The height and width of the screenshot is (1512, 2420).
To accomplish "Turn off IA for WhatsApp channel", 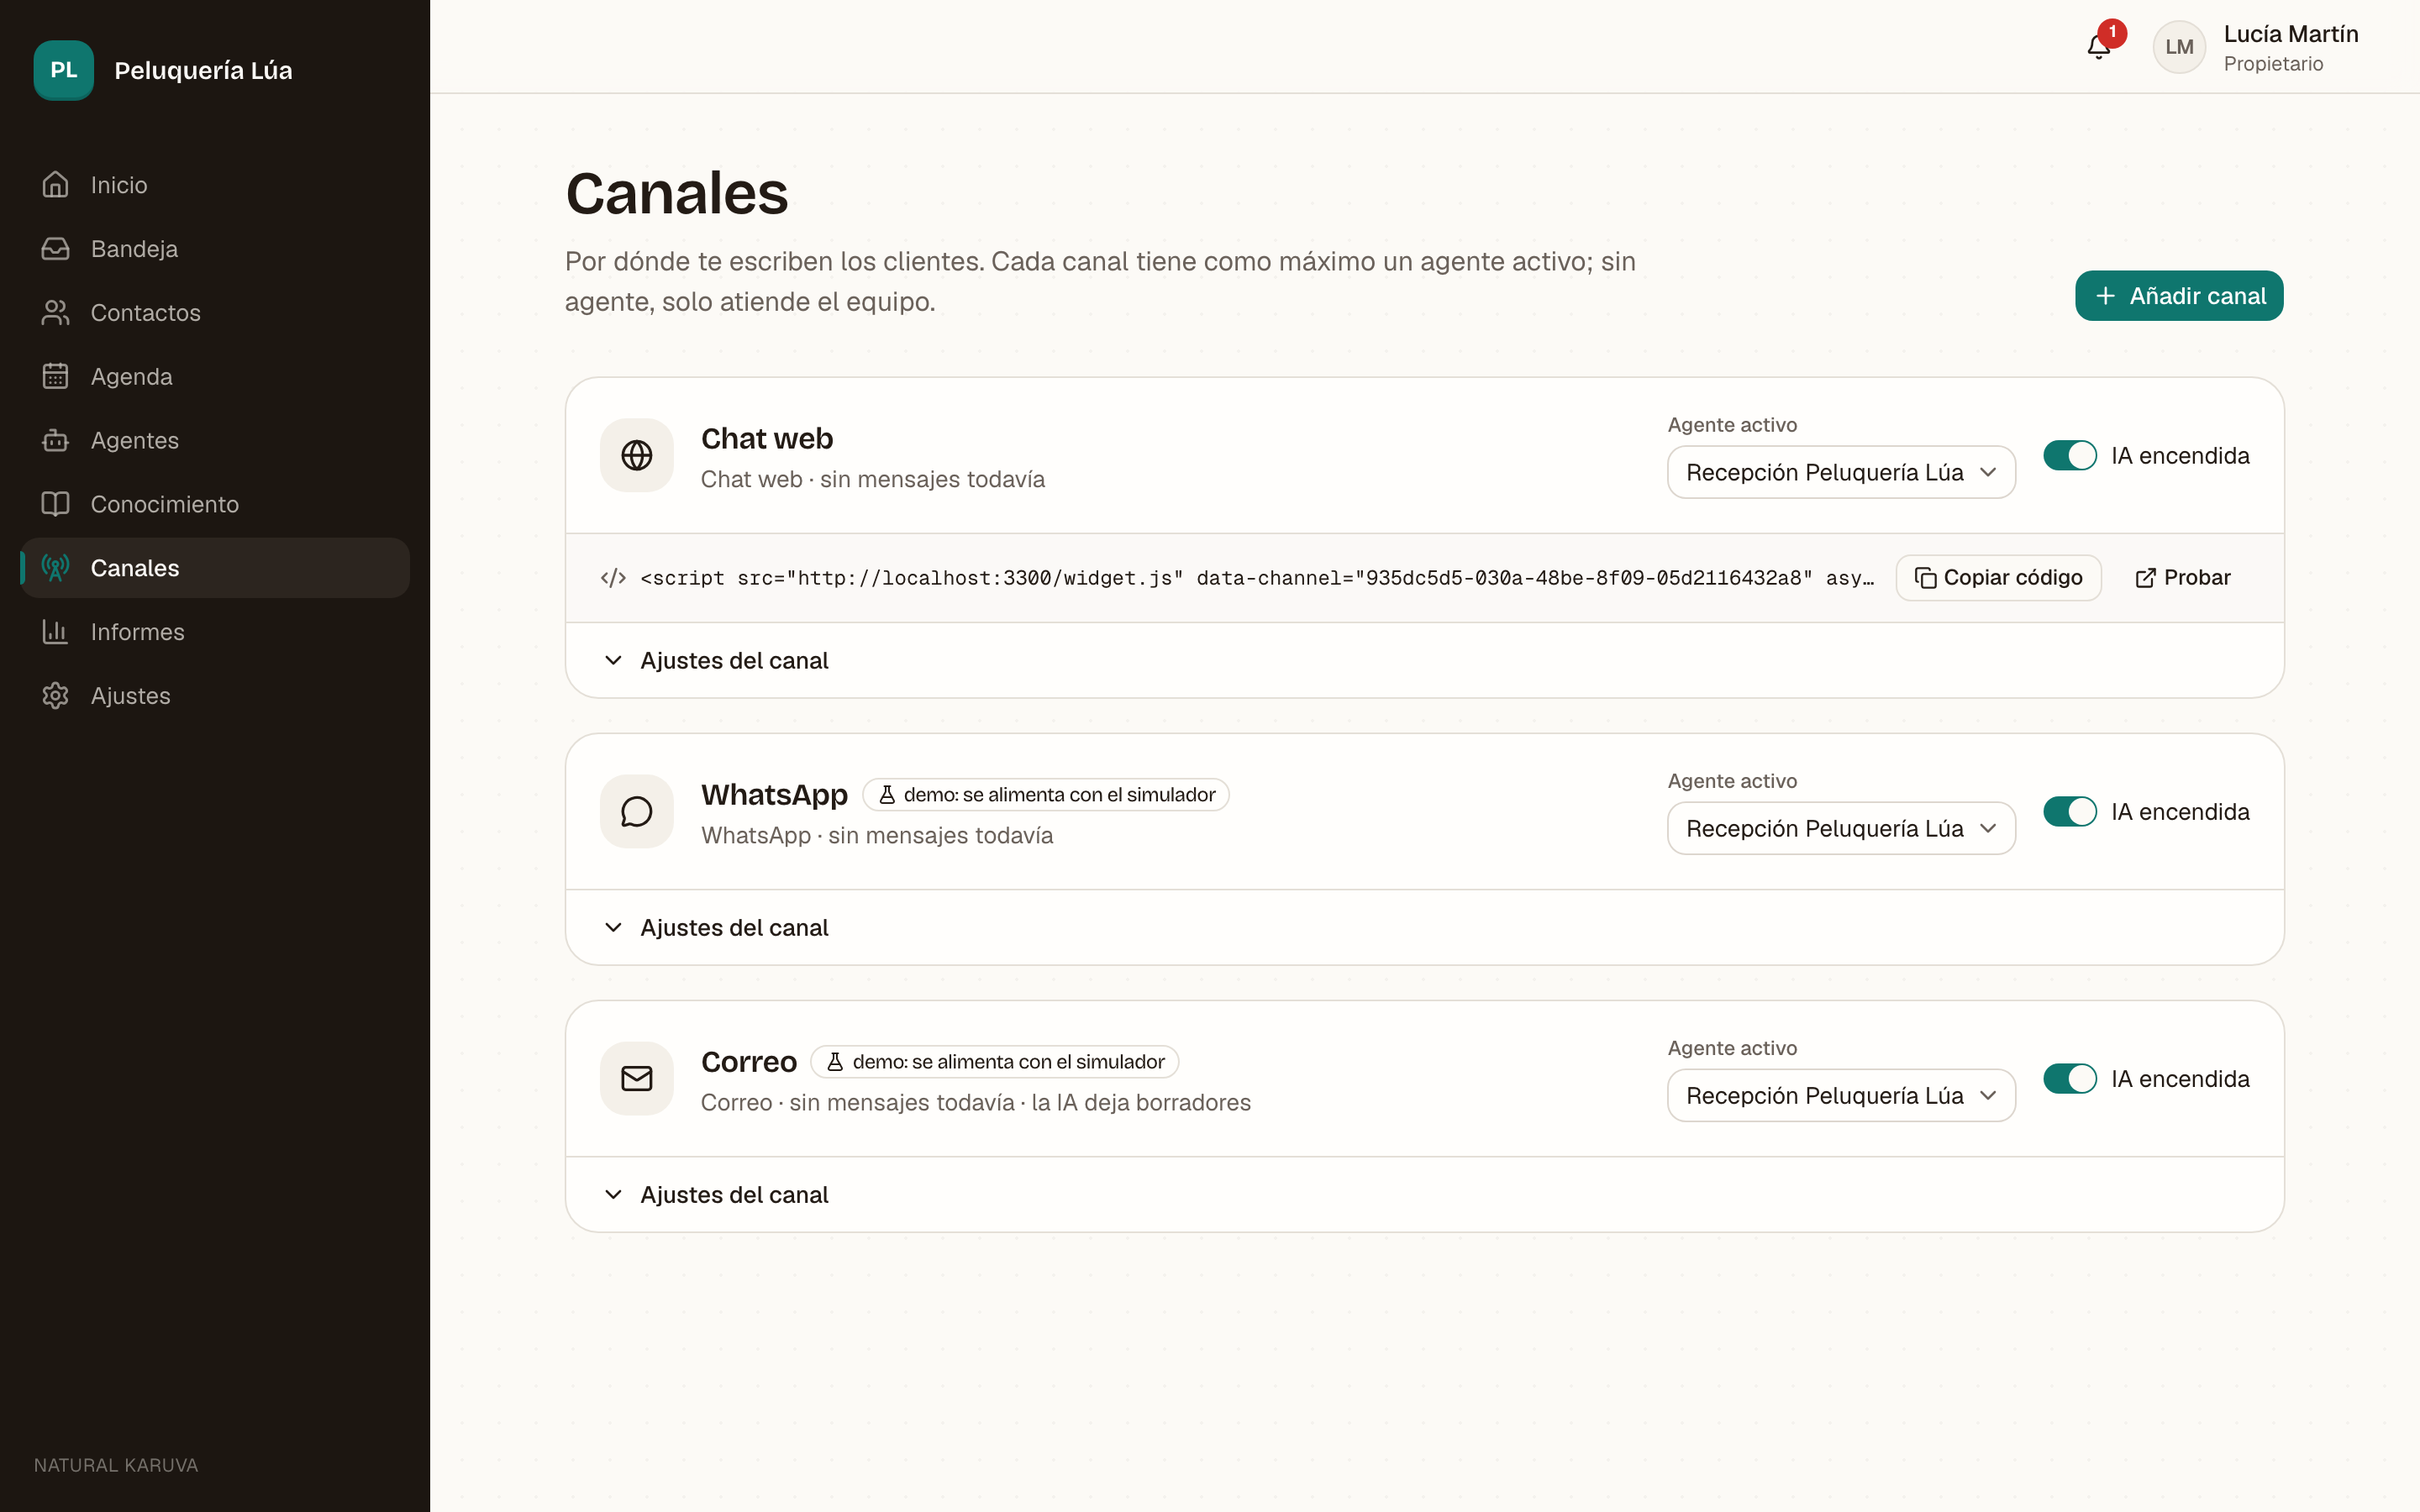I will click(2070, 812).
